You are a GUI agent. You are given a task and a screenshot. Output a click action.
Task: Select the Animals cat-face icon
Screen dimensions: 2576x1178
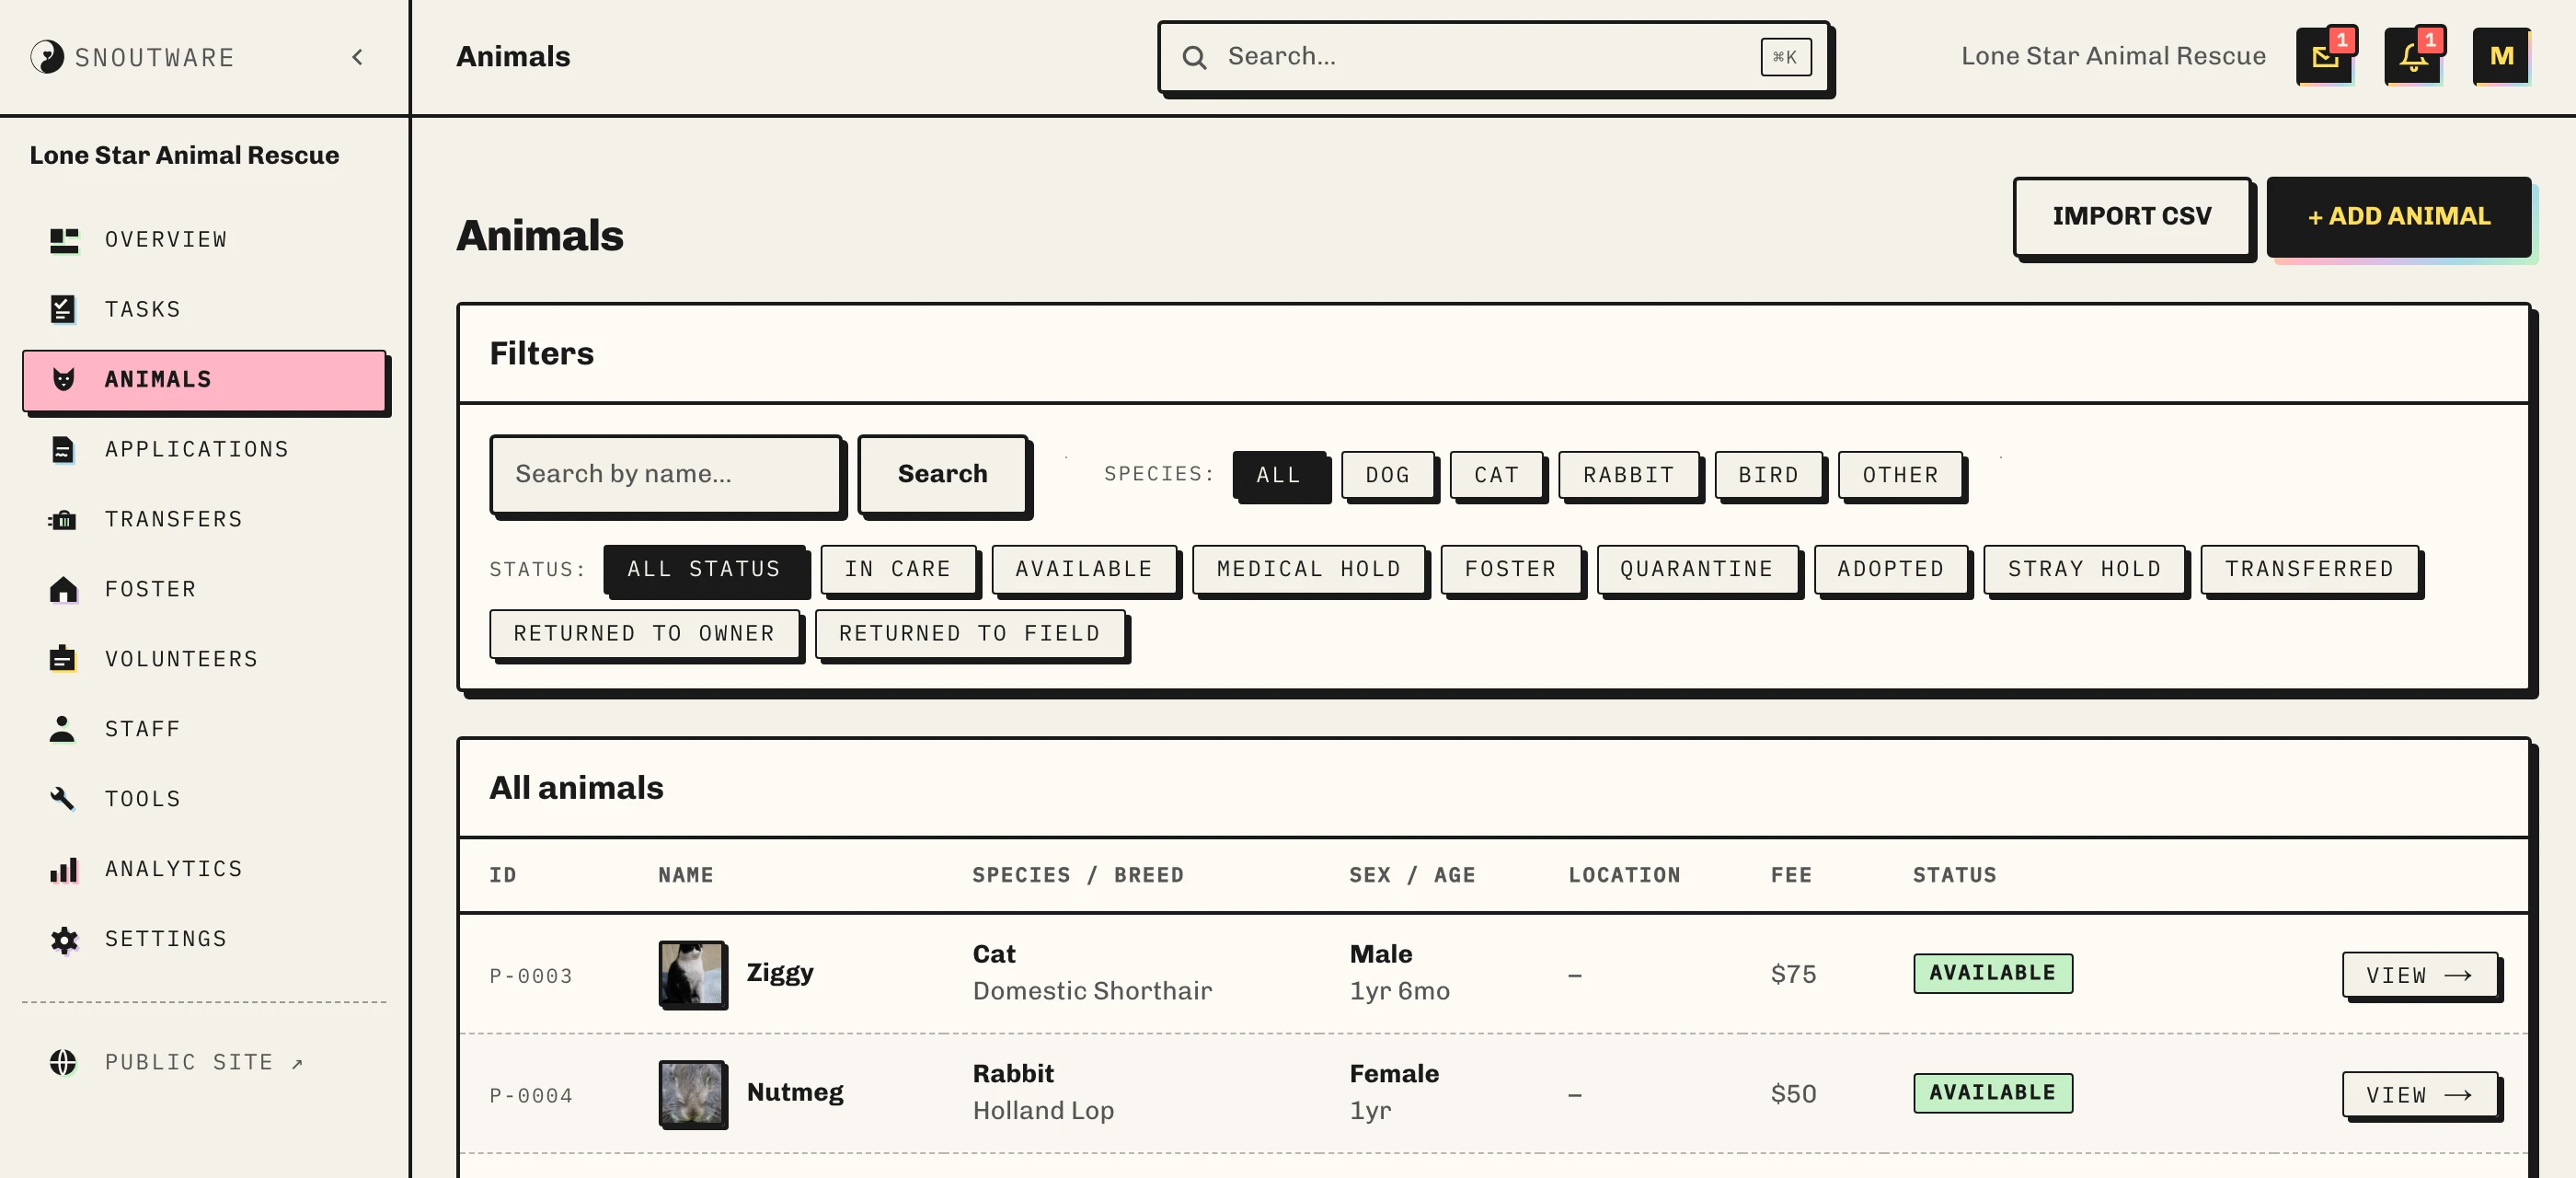(x=64, y=380)
